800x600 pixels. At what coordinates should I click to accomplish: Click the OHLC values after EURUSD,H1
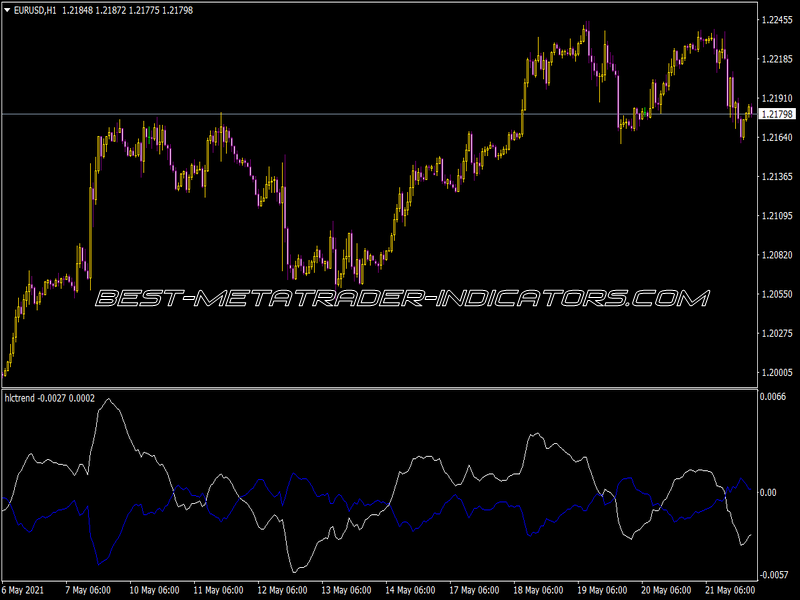coord(128,10)
